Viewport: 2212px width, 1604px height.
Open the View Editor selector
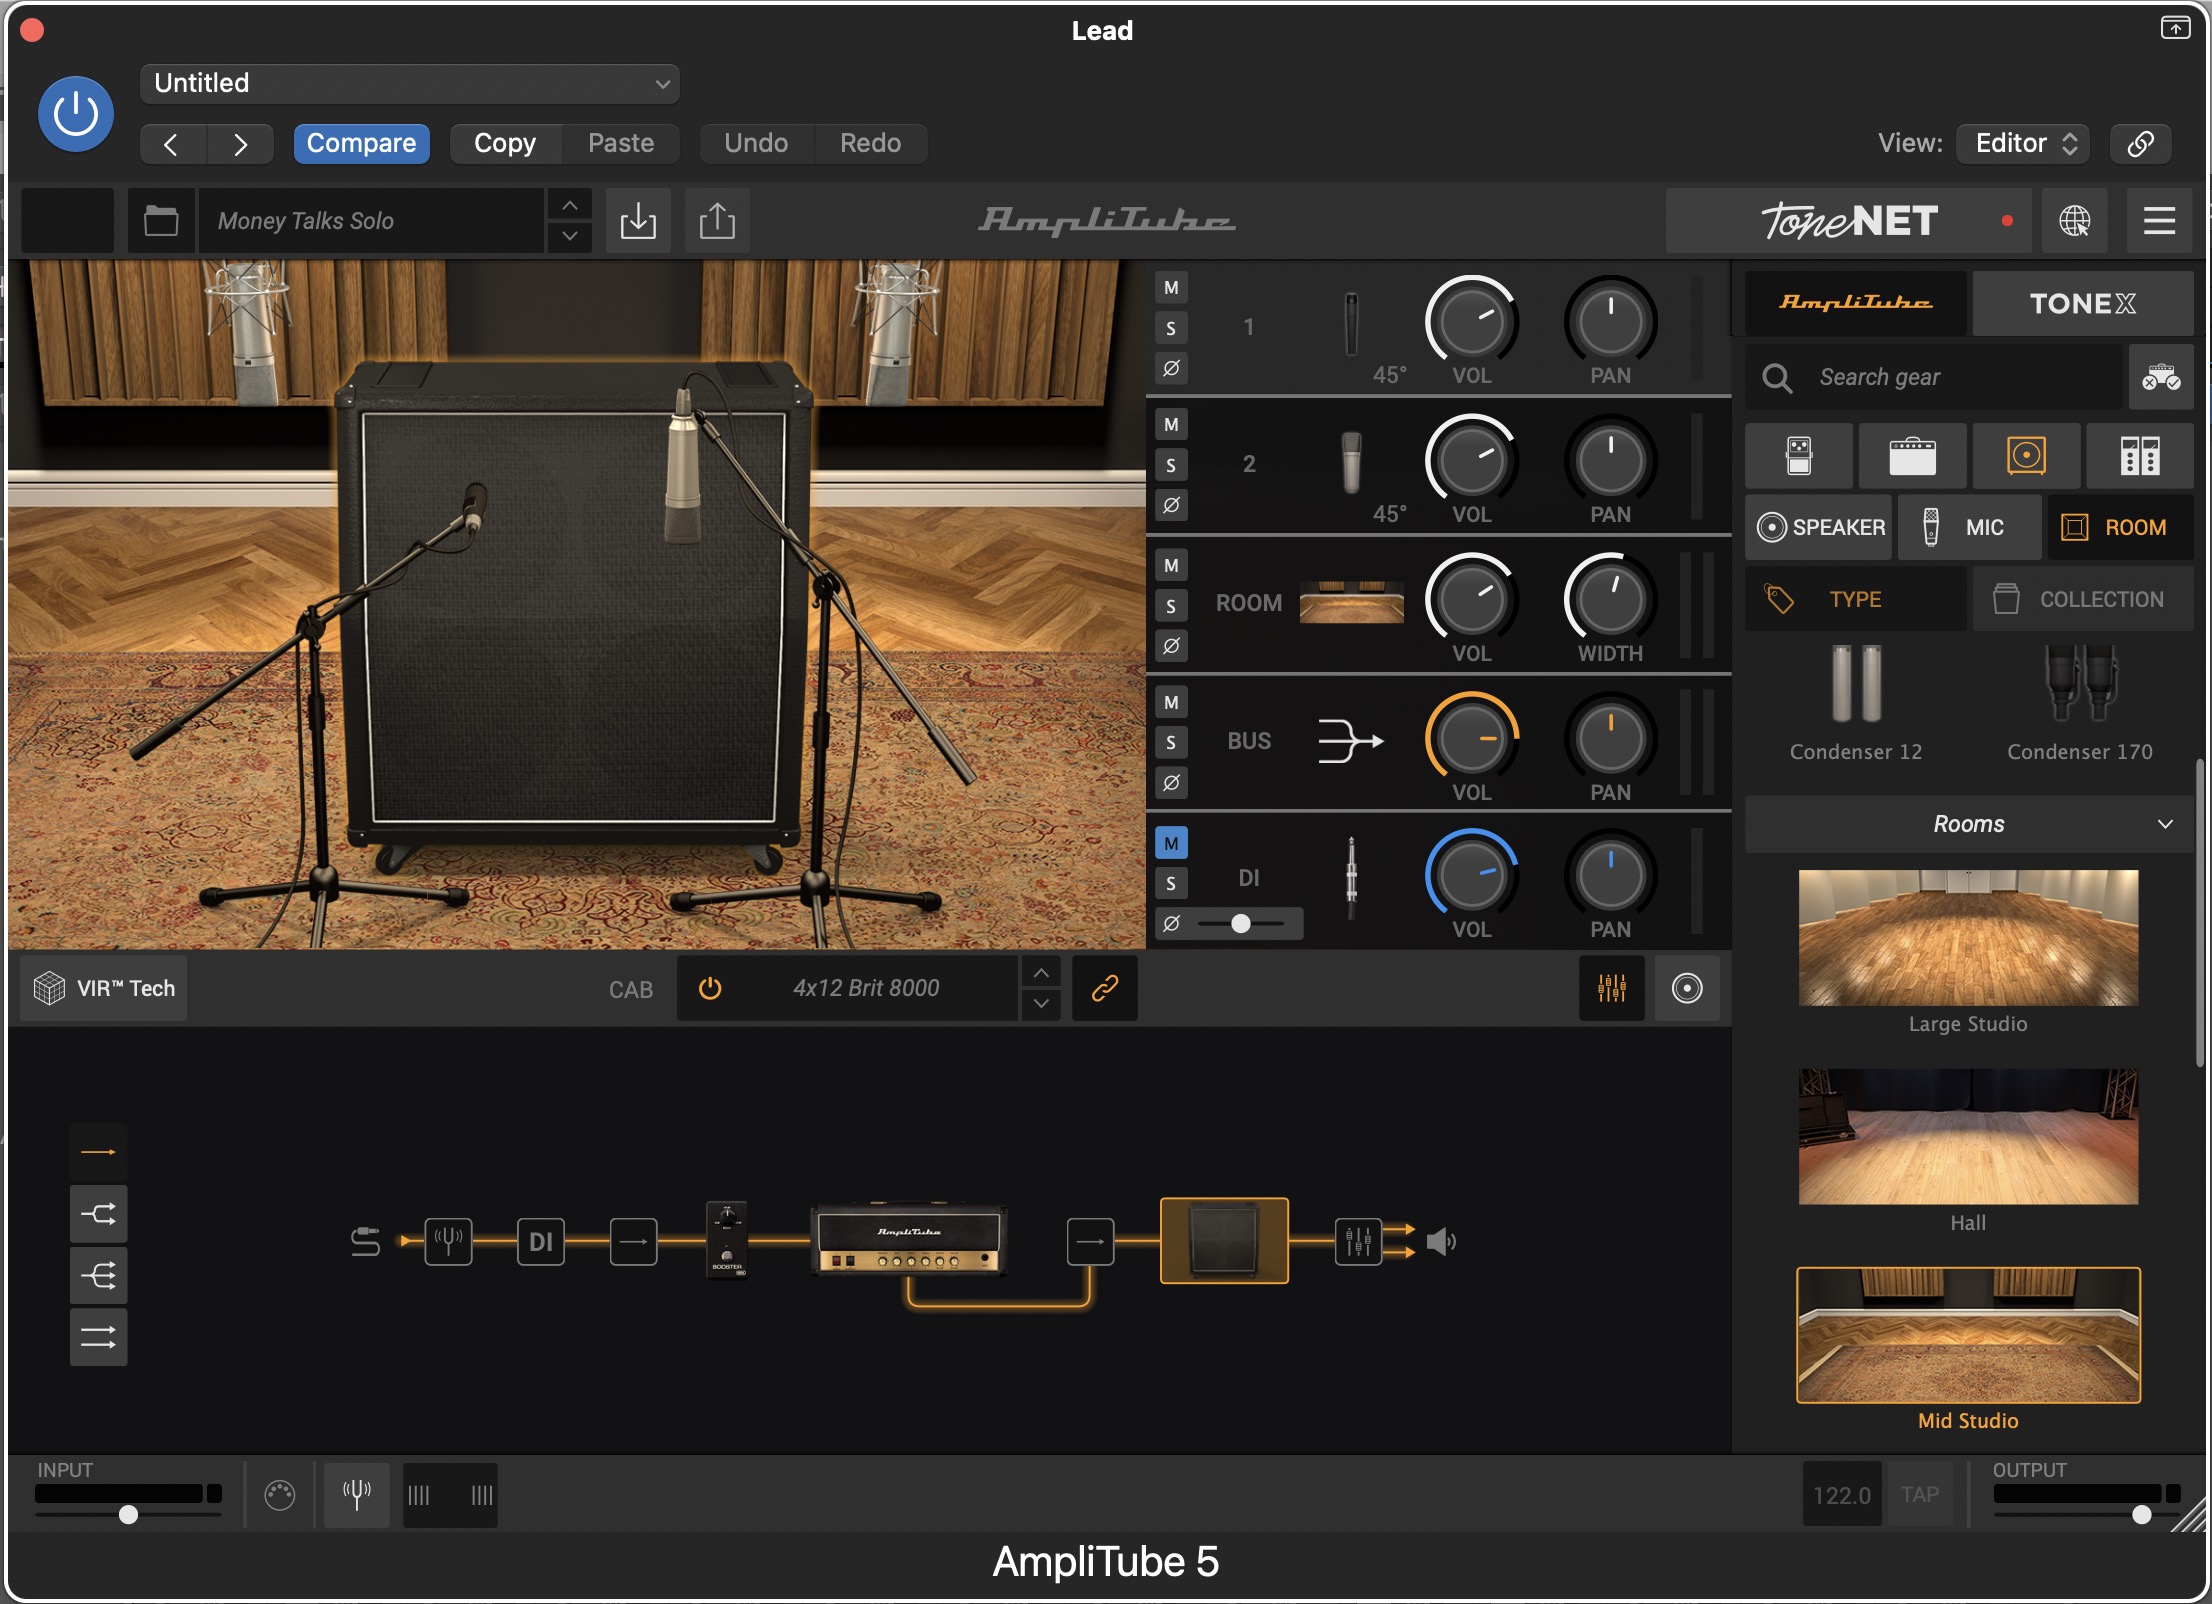[2024, 143]
